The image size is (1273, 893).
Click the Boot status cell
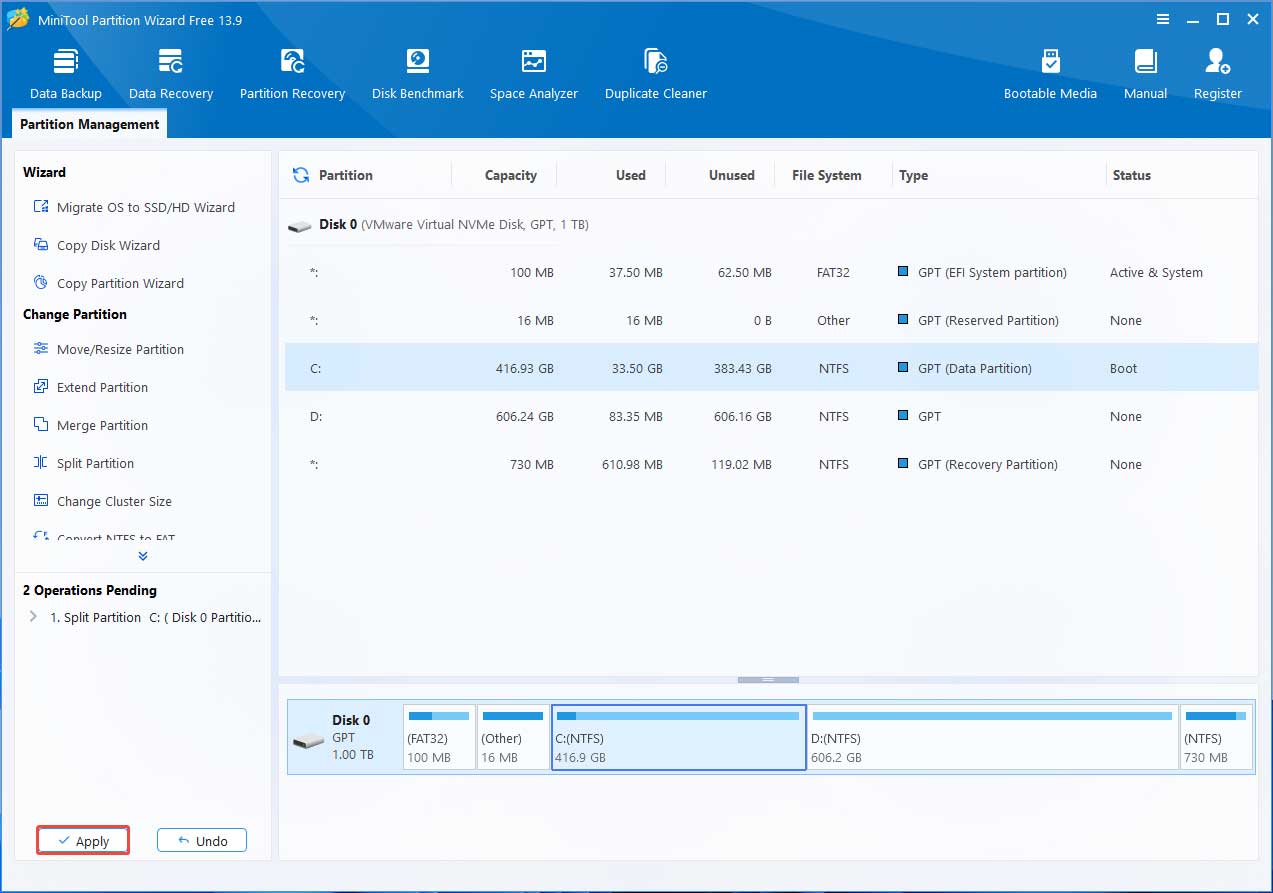tap(1123, 368)
